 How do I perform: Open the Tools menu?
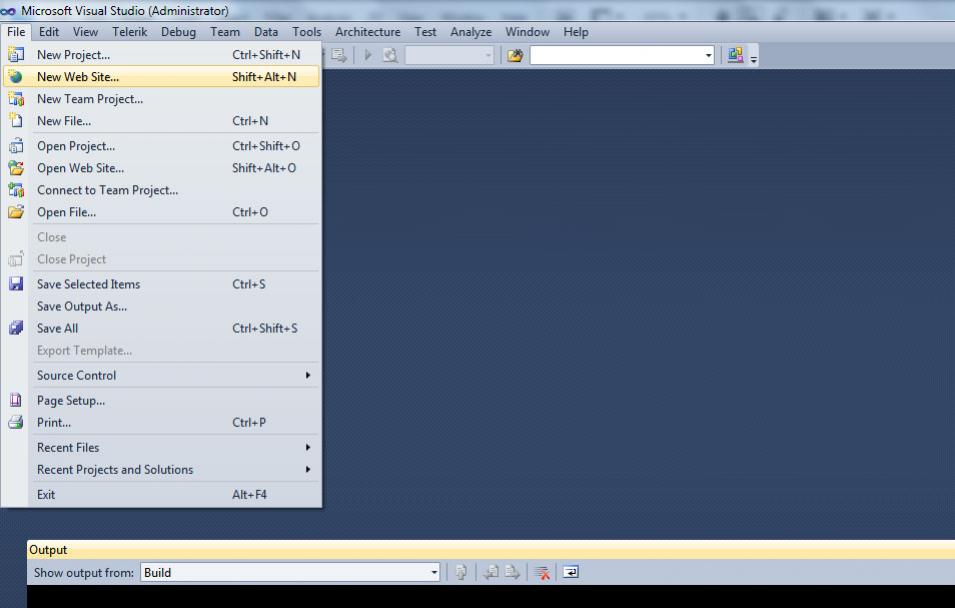pyautogui.click(x=306, y=32)
